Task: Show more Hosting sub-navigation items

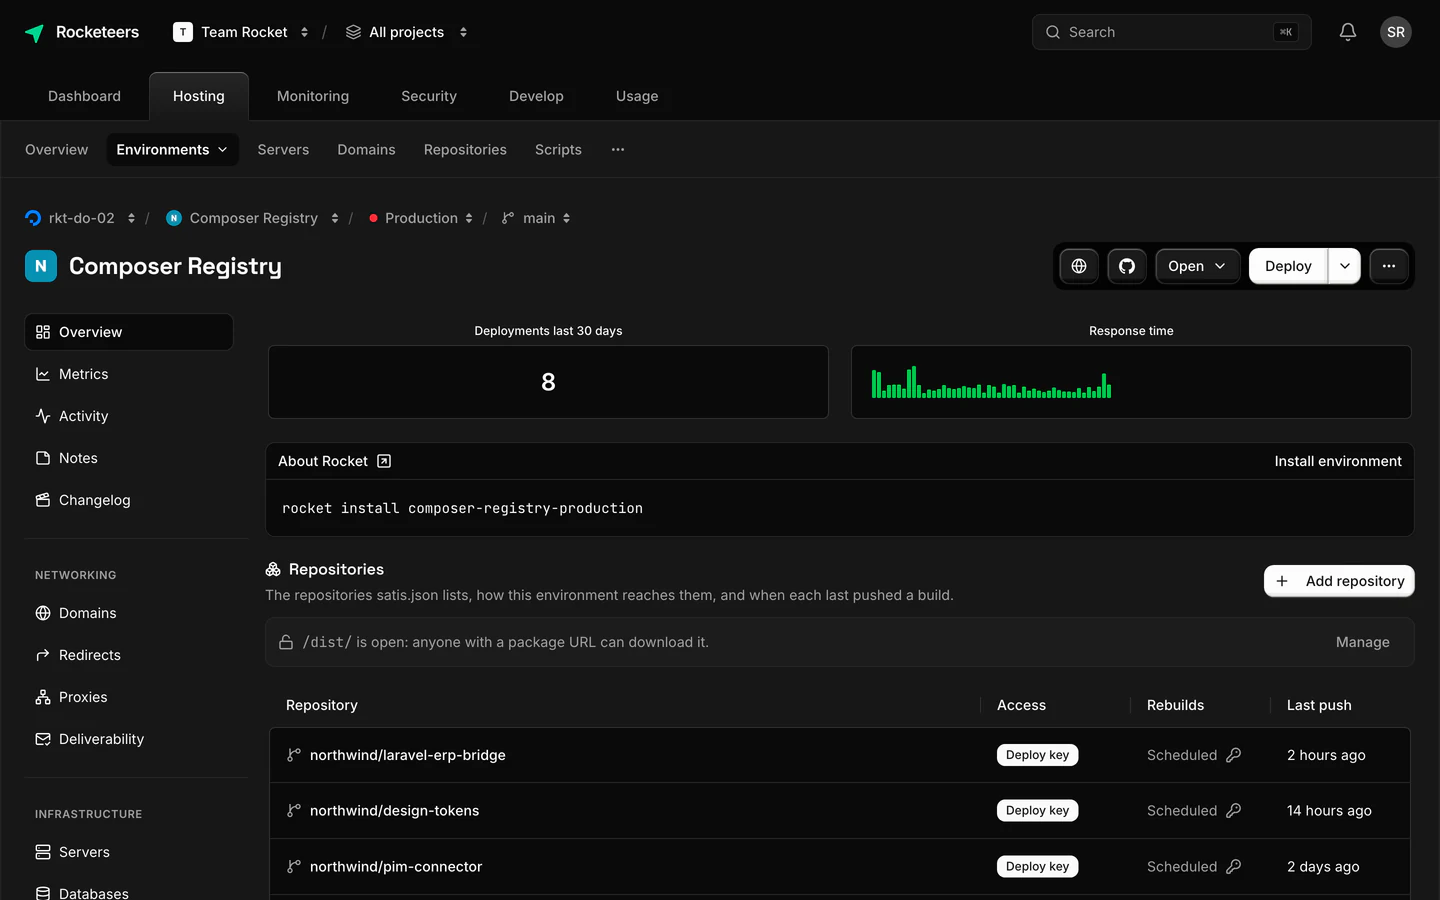Action: 618,150
